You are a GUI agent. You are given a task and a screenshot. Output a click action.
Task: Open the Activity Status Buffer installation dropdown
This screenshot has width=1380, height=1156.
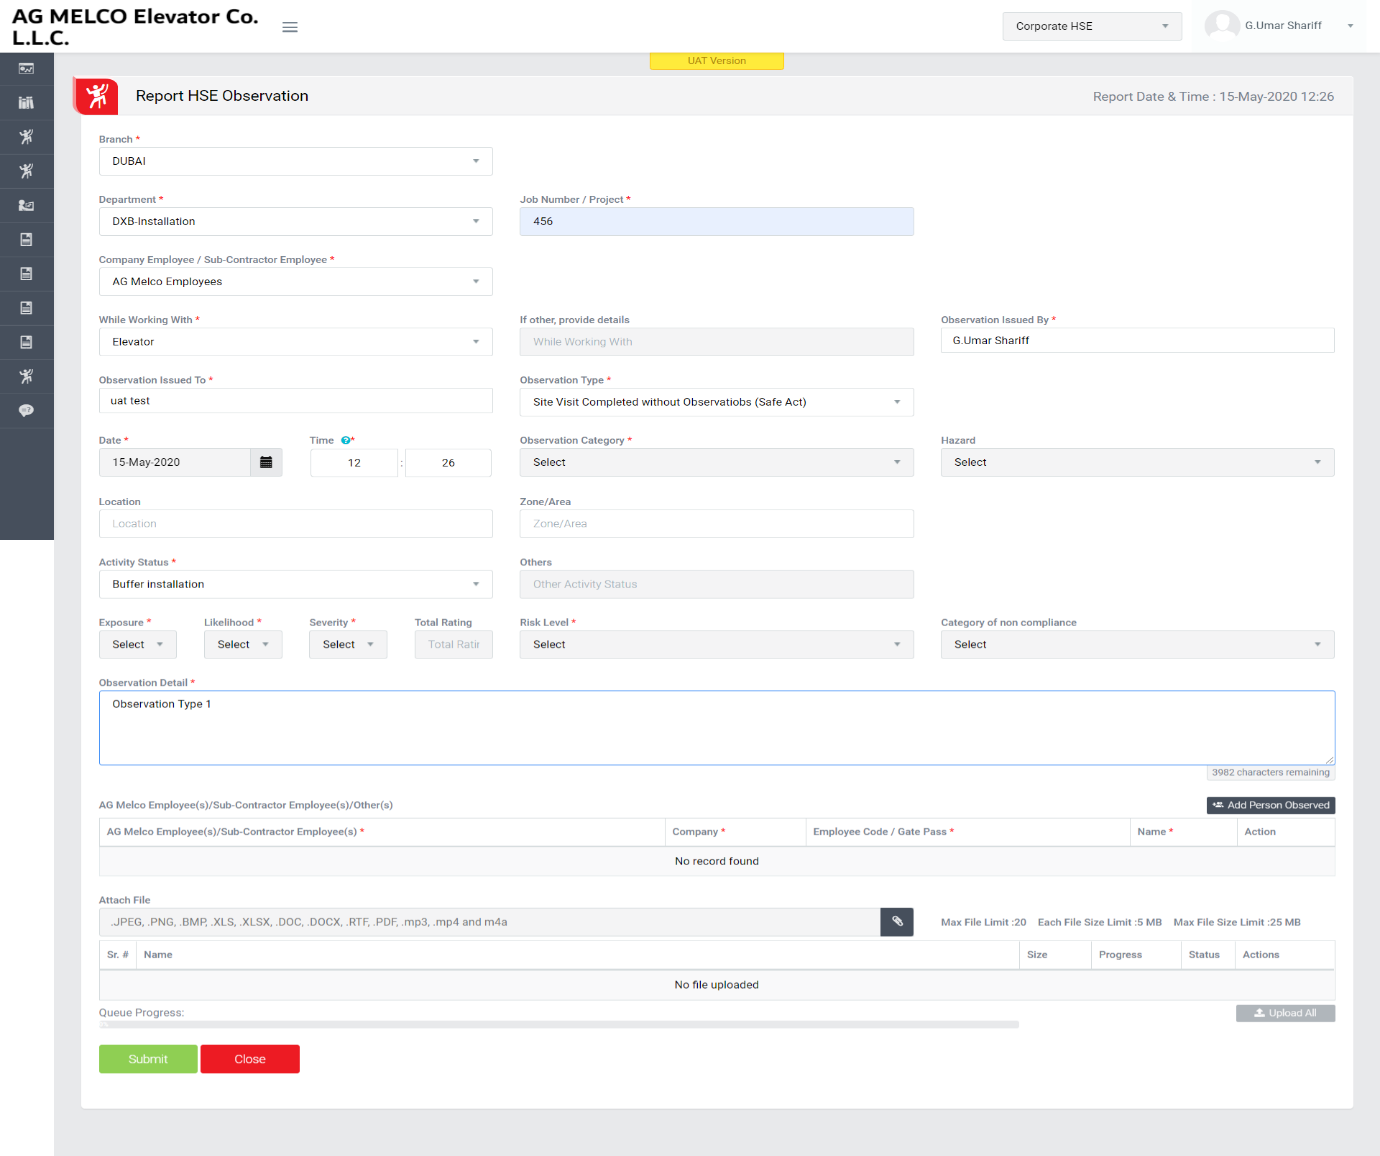(296, 584)
